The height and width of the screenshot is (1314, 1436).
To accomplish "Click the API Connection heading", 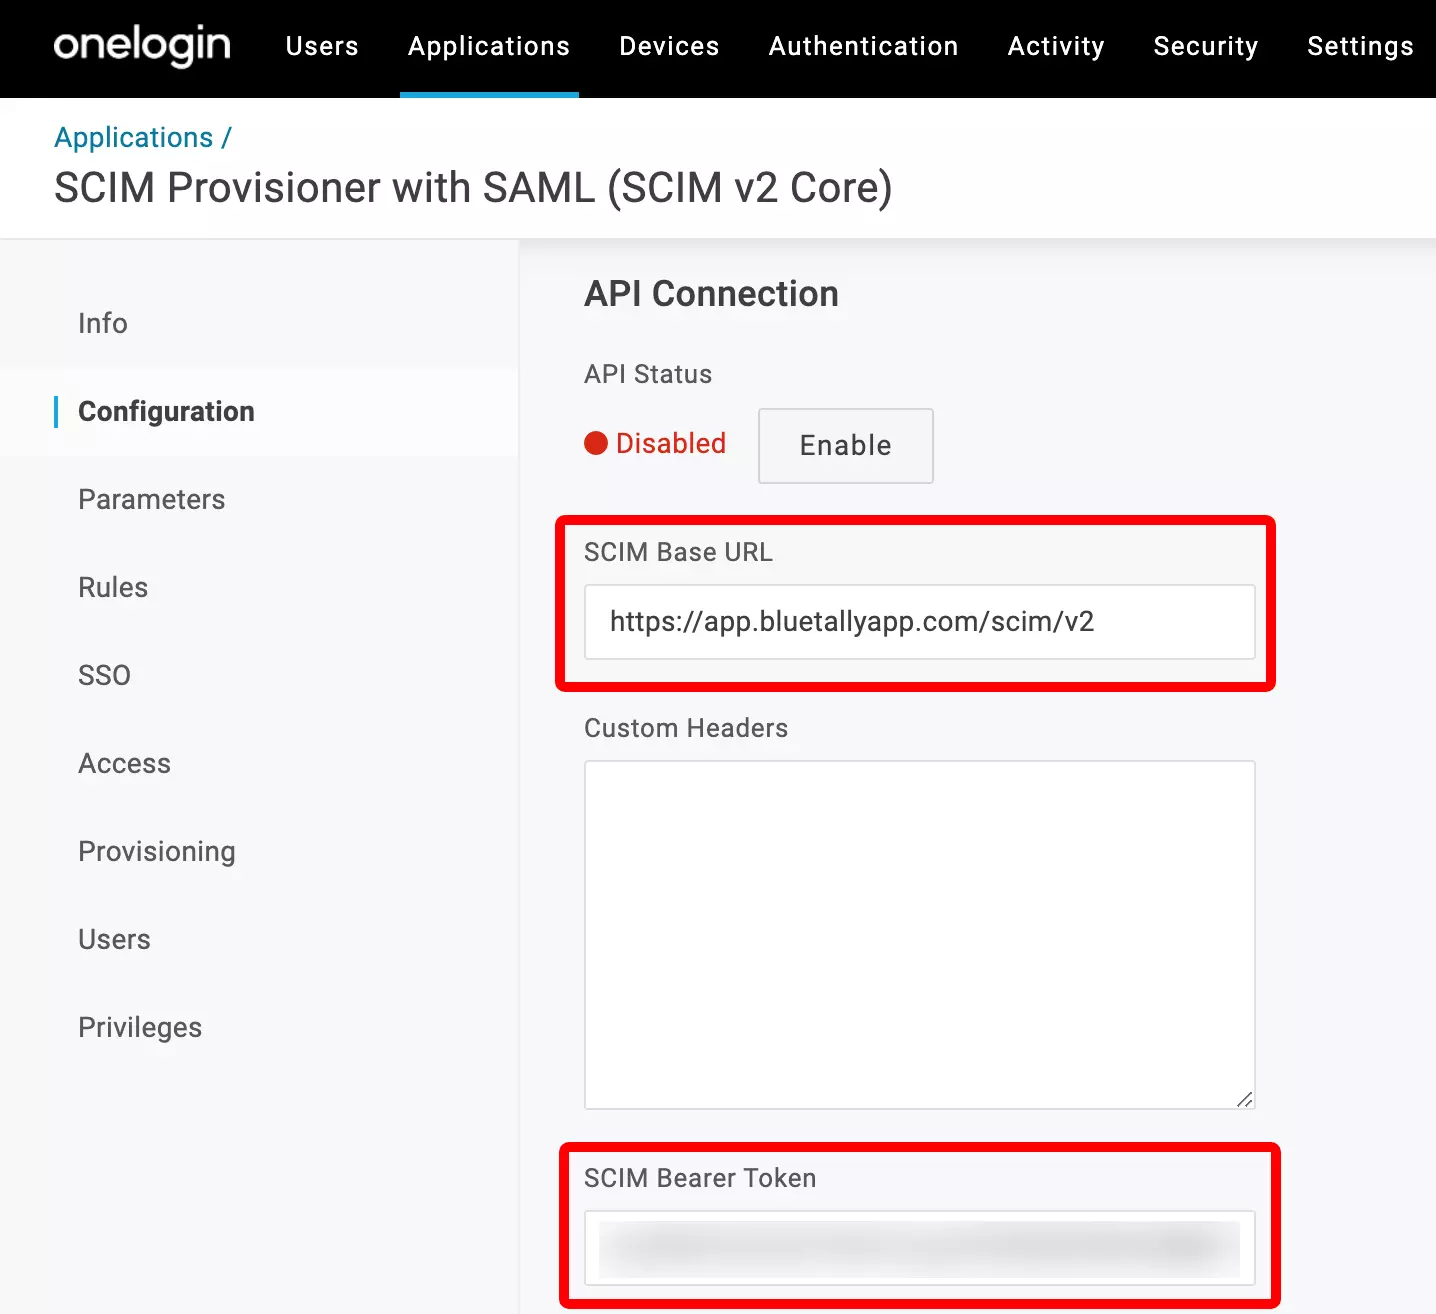I will tap(711, 294).
